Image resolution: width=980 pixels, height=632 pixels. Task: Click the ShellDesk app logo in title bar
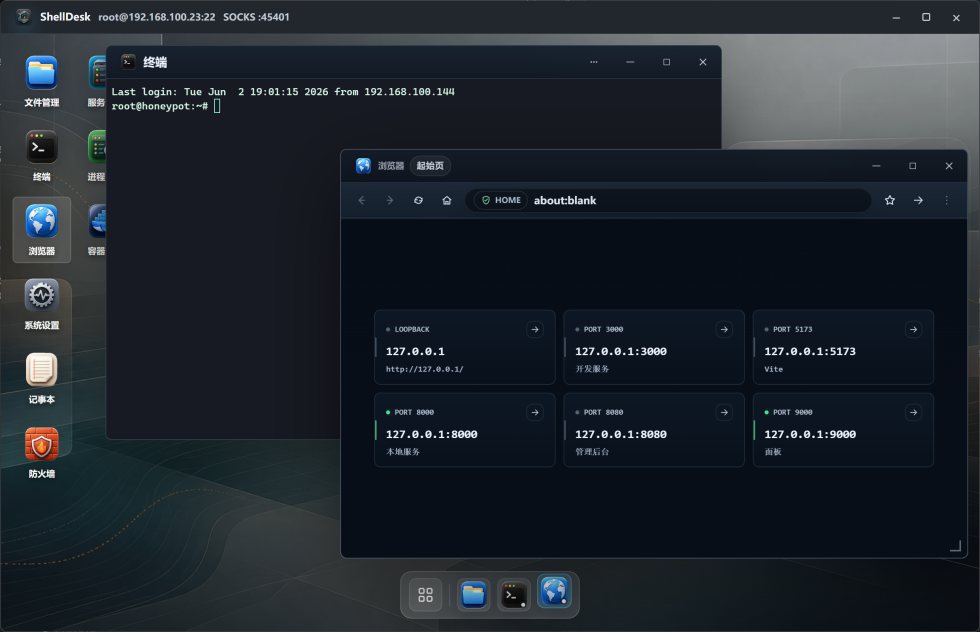coord(24,17)
